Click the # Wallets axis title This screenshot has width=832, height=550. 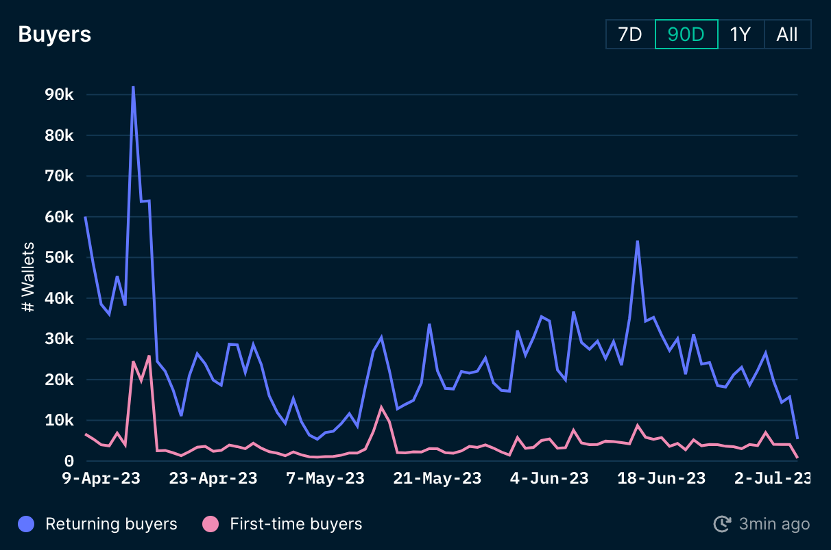click(x=28, y=277)
